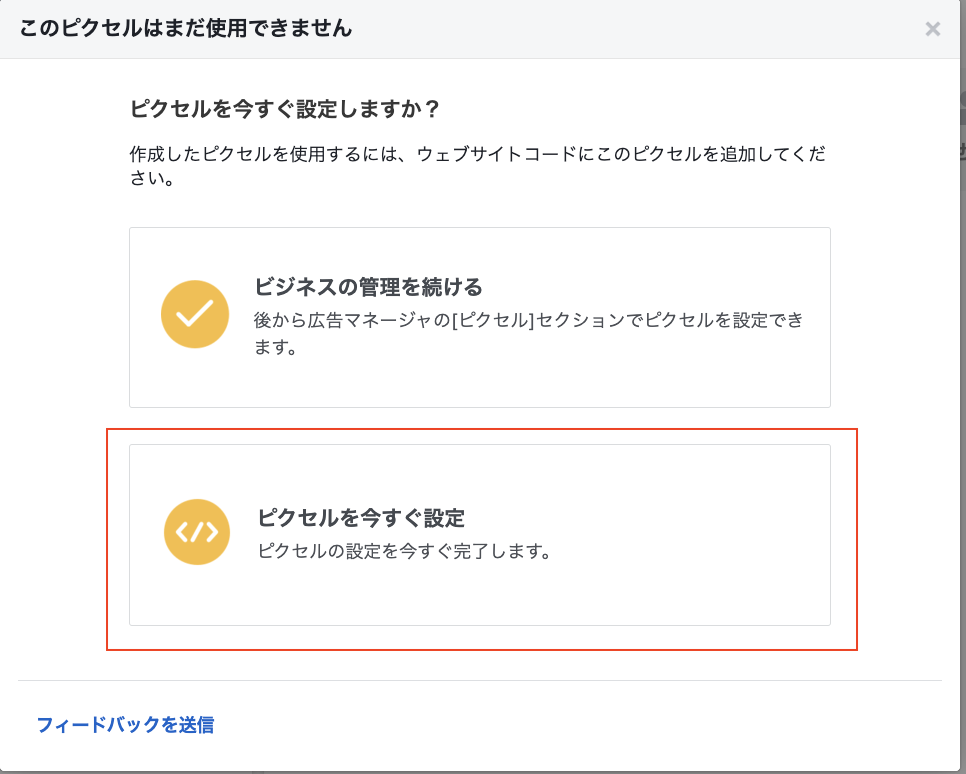Click the yellow checkmark circle icon
966x774 pixels.
pos(195,314)
